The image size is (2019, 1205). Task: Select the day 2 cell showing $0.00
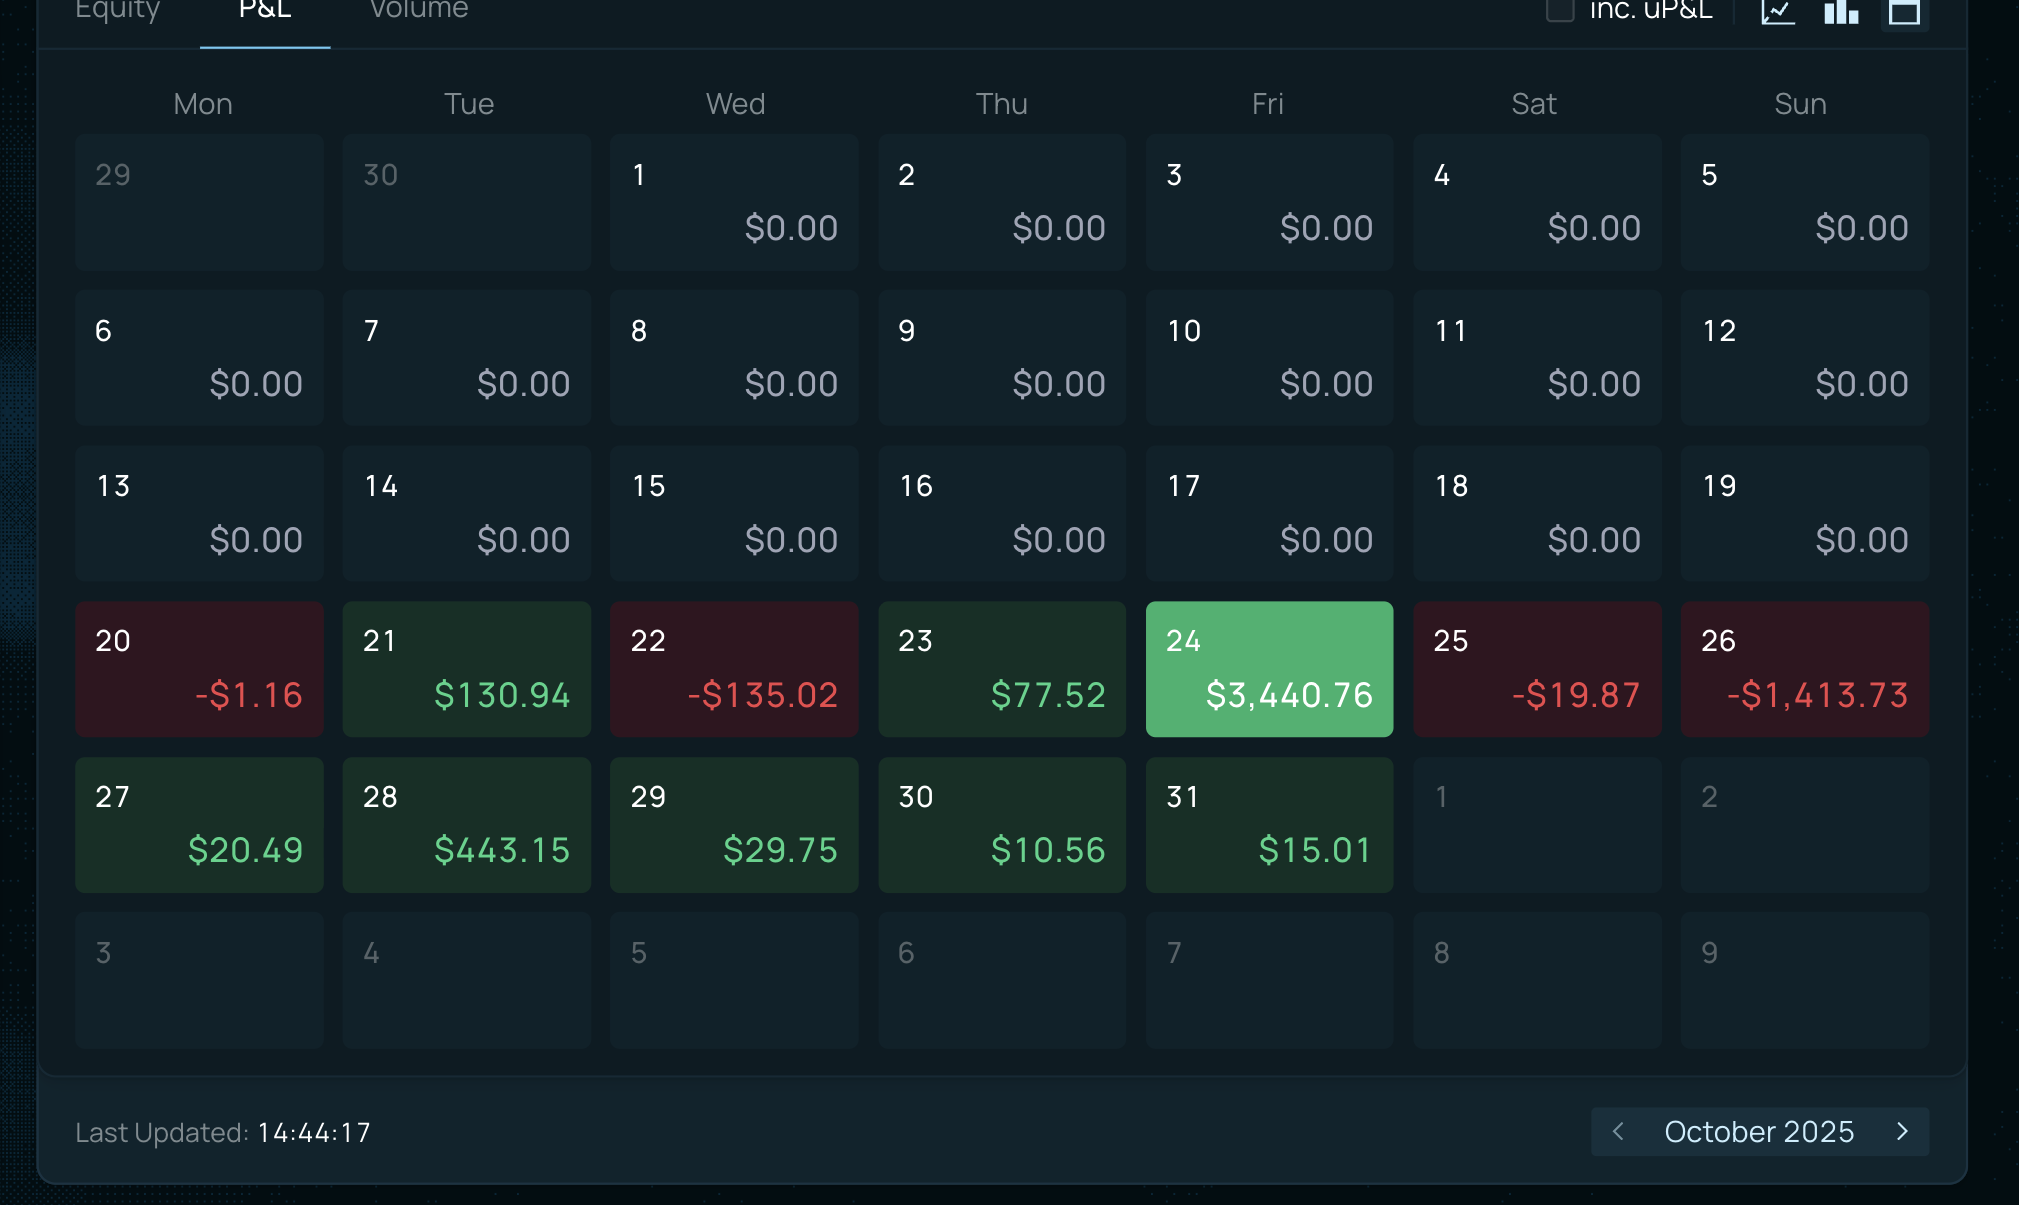click(x=1002, y=202)
